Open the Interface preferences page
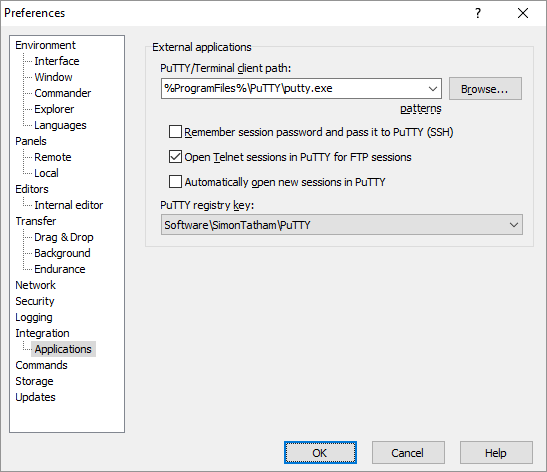The image size is (547, 472). pyautogui.click(x=57, y=61)
